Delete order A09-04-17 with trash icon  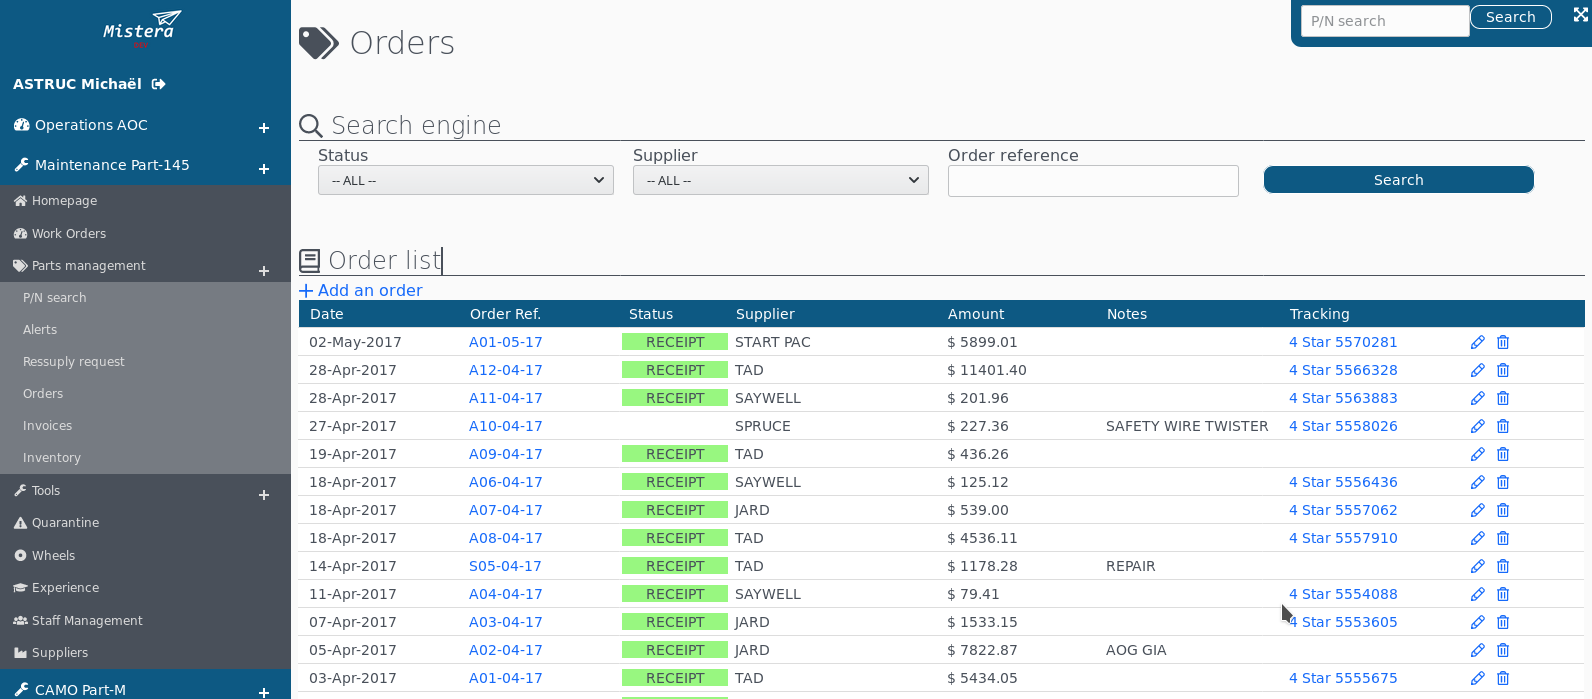pos(1502,454)
